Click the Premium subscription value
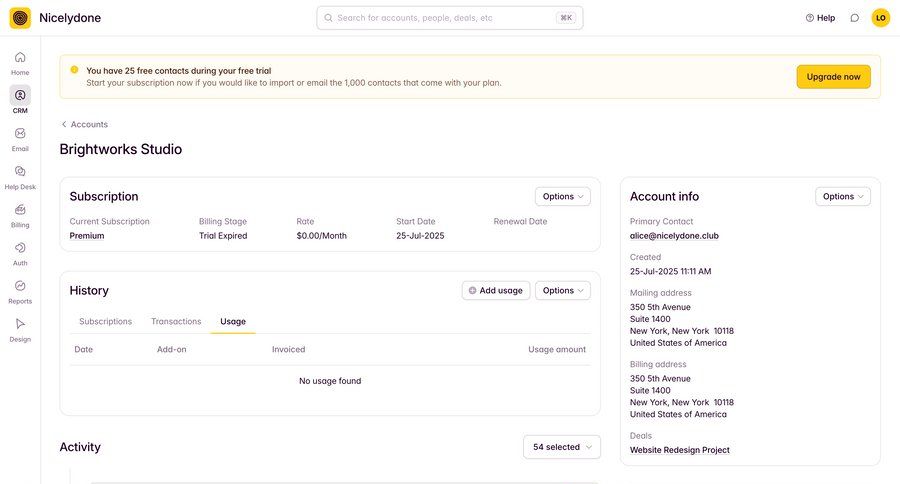Image resolution: width=900 pixels, height=484 pixels. pos(87,235)
